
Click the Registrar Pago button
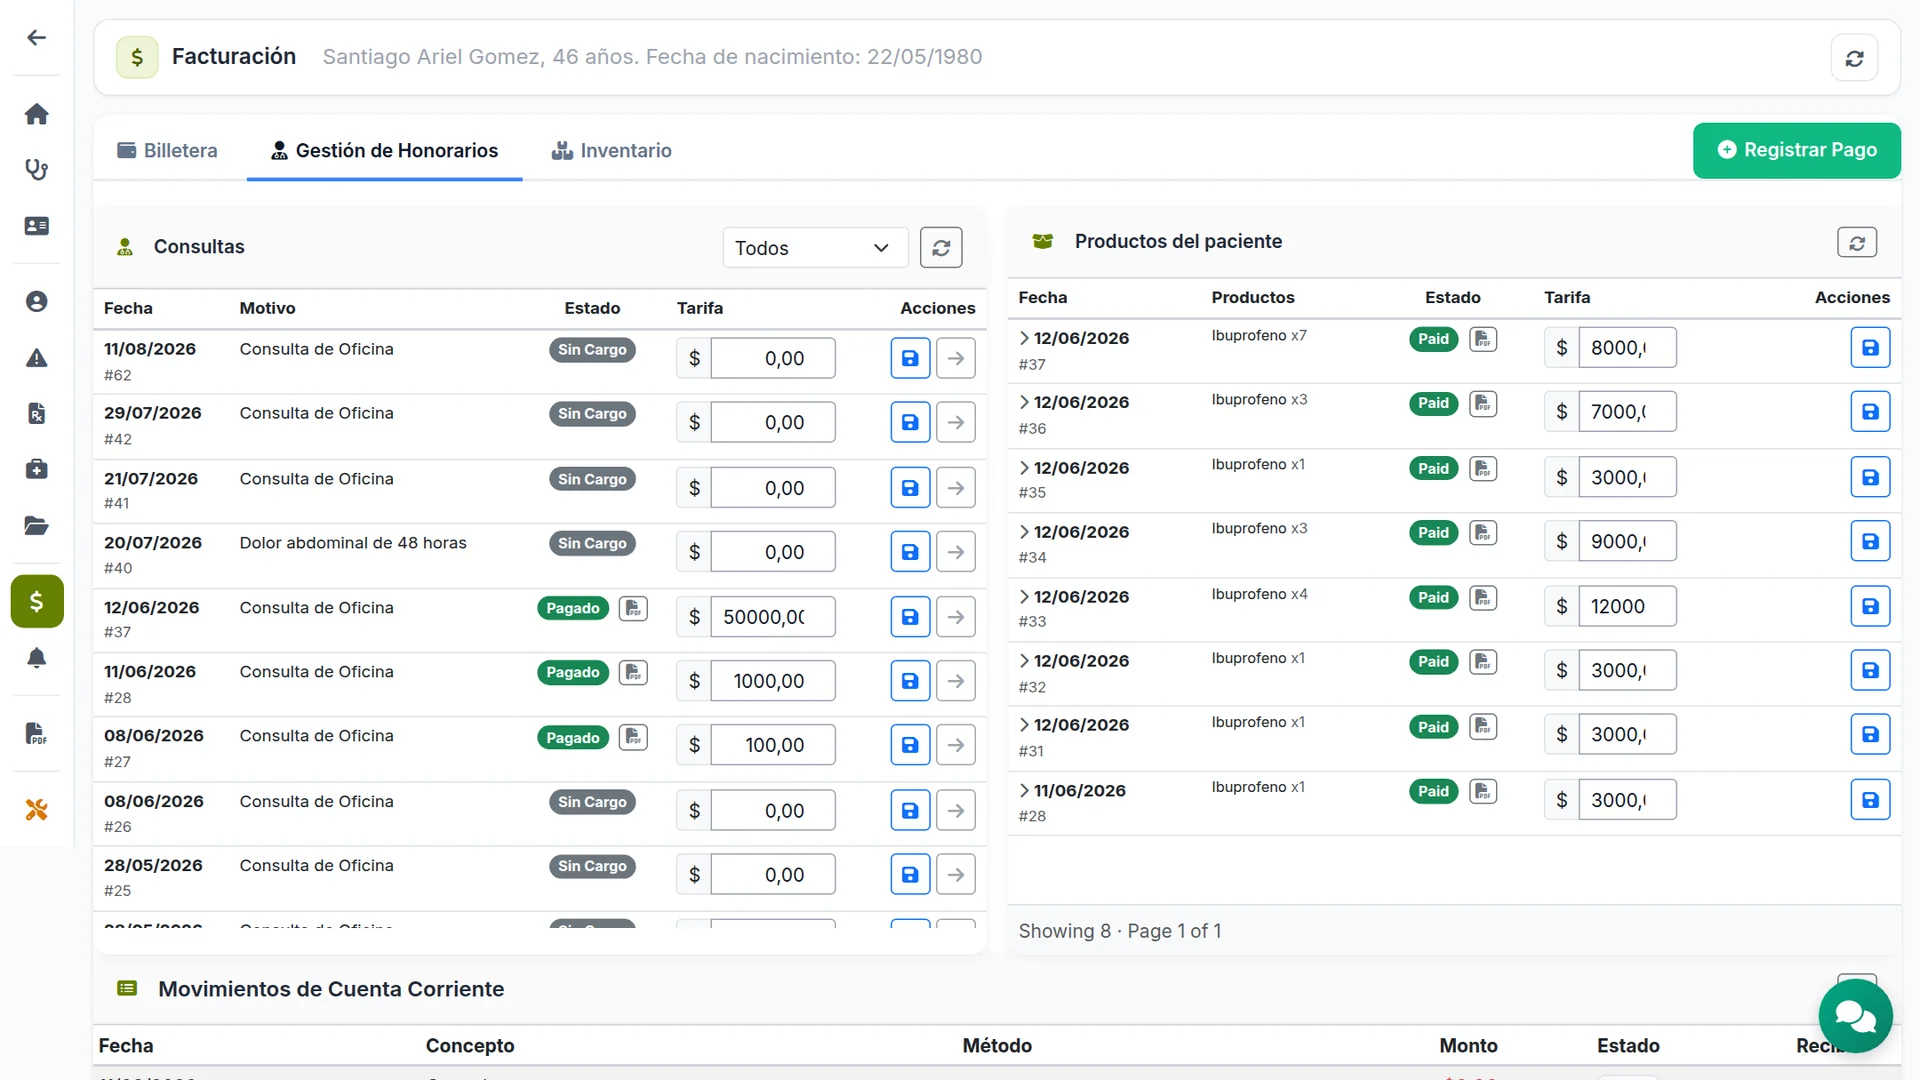coord(1797,150)
